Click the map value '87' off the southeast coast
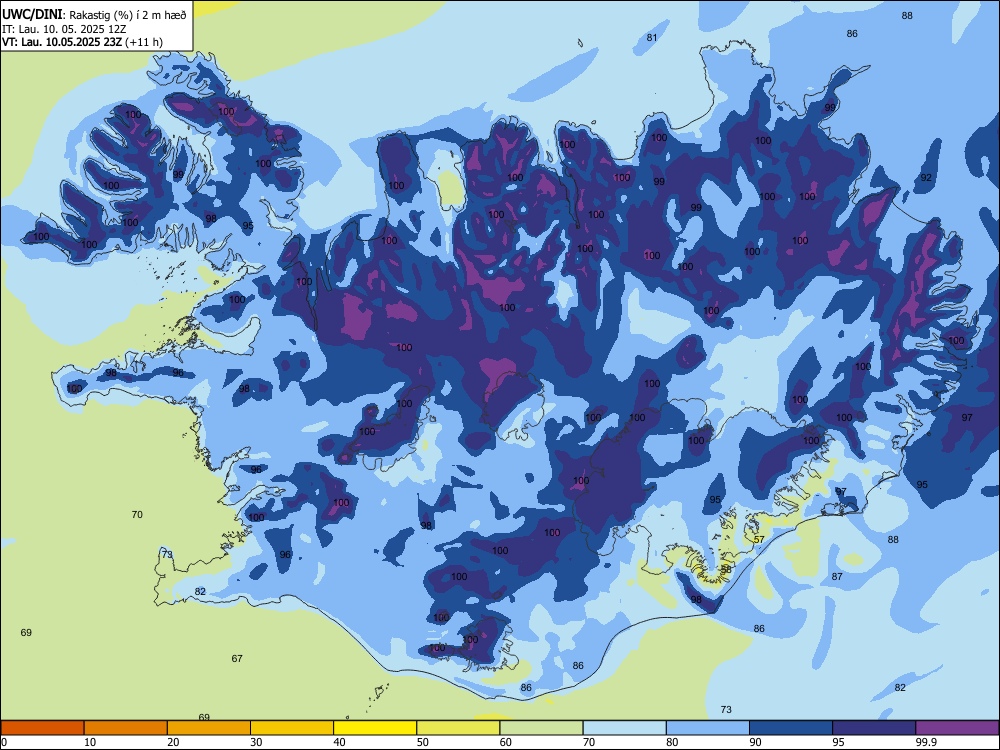1000x750 pixels. [837, 577]
